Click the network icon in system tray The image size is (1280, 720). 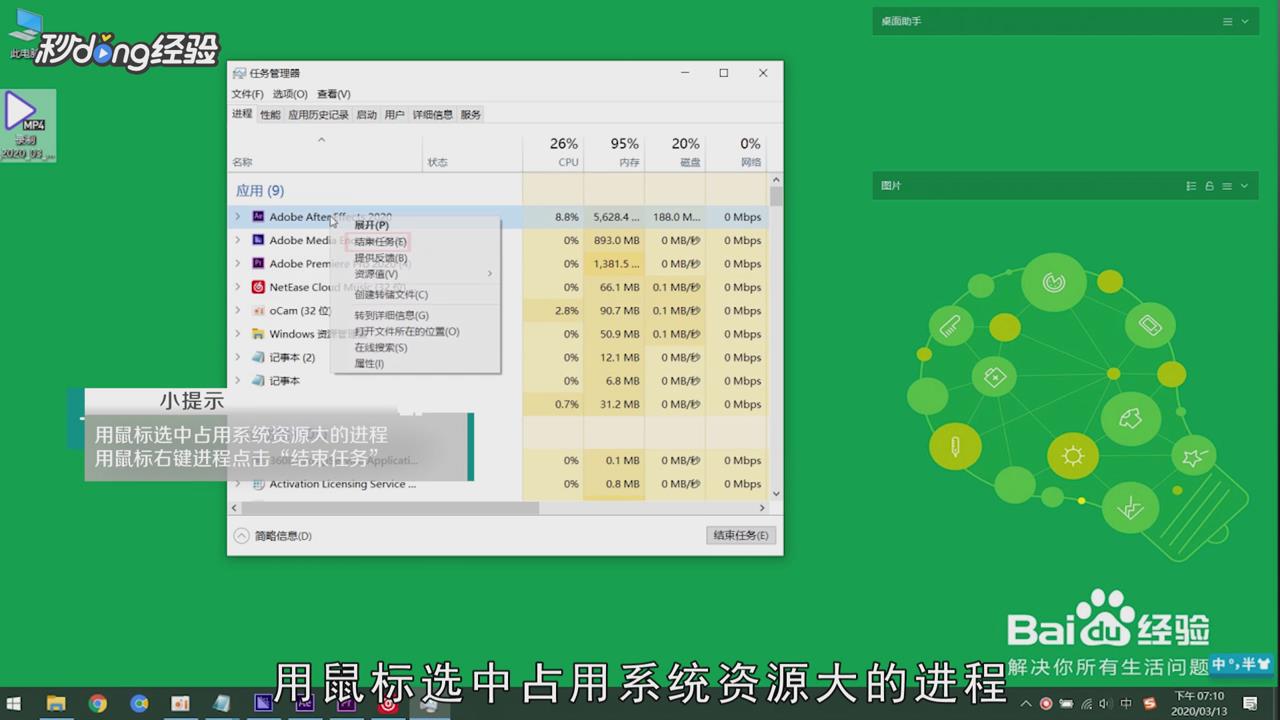[x=1086, y=704]
